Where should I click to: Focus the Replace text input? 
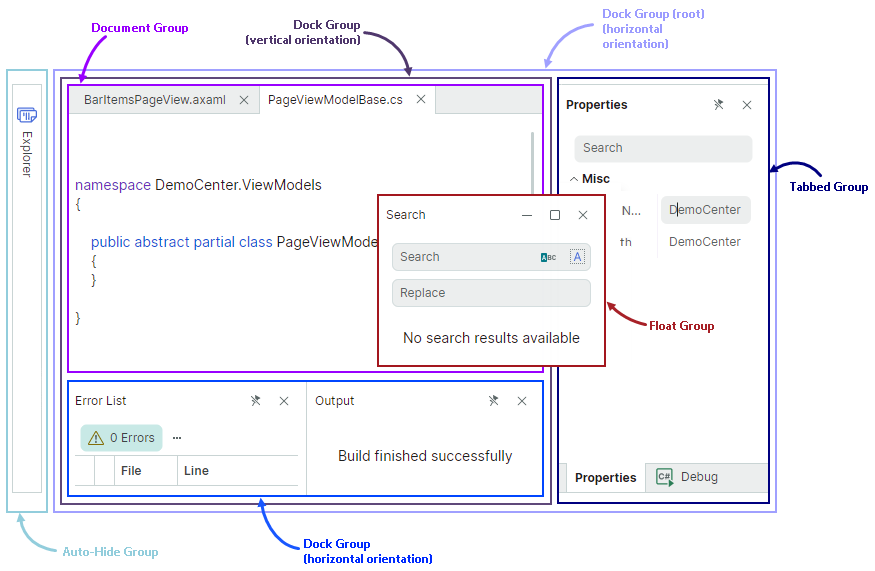point(491,293)
